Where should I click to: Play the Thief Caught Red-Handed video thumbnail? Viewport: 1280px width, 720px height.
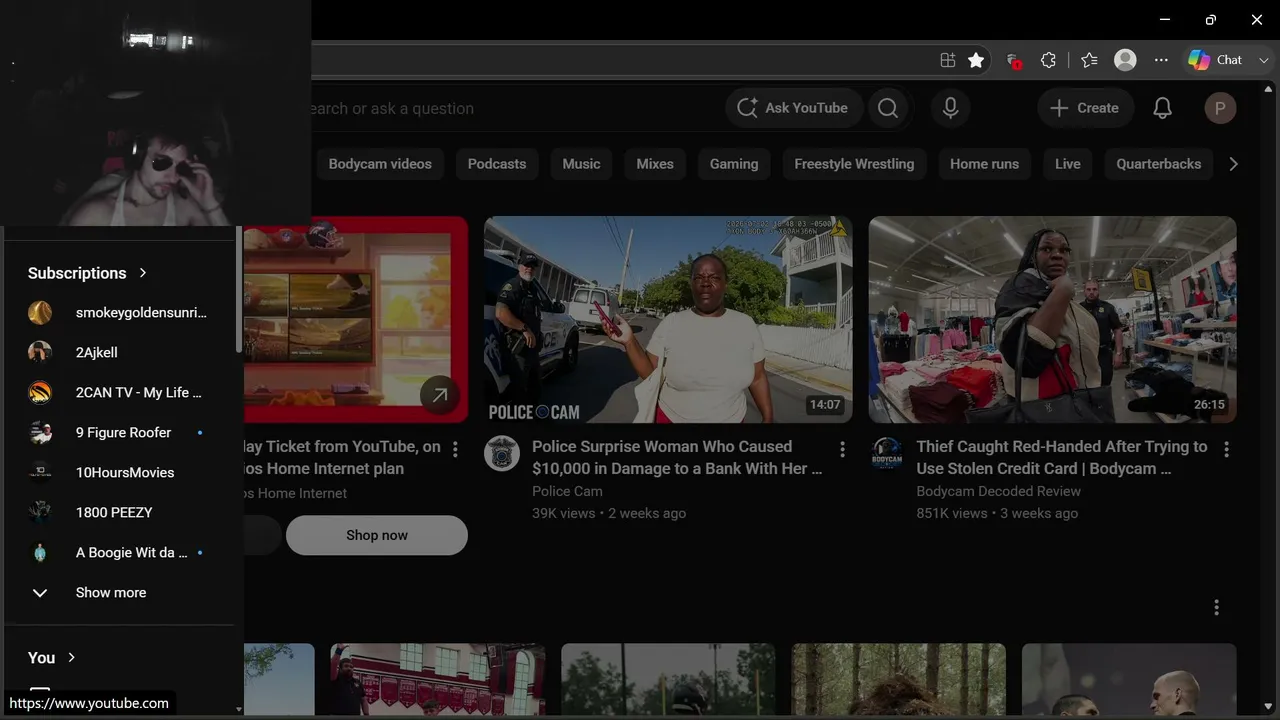point(1052,319)
